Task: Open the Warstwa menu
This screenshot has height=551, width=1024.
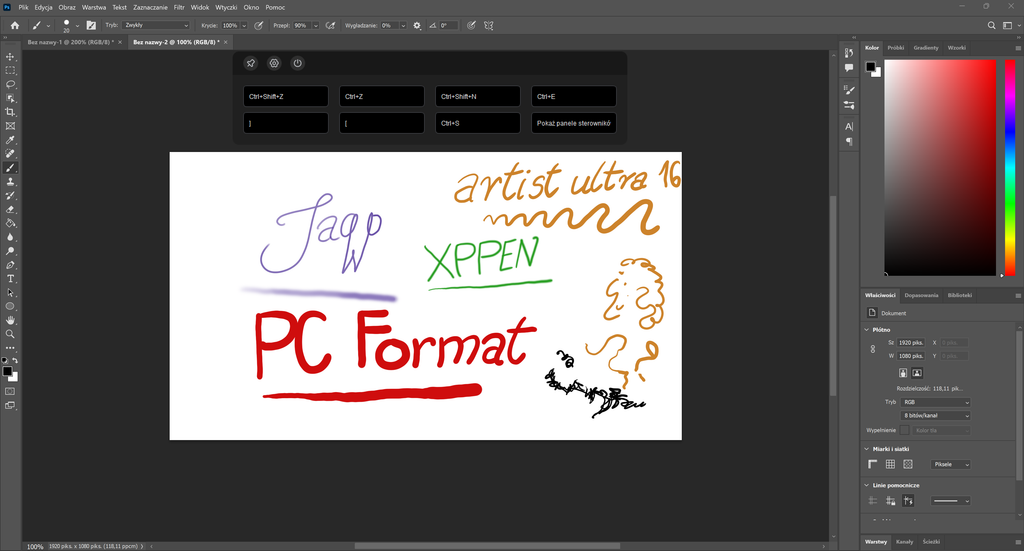Action: [x=94, y=7]
